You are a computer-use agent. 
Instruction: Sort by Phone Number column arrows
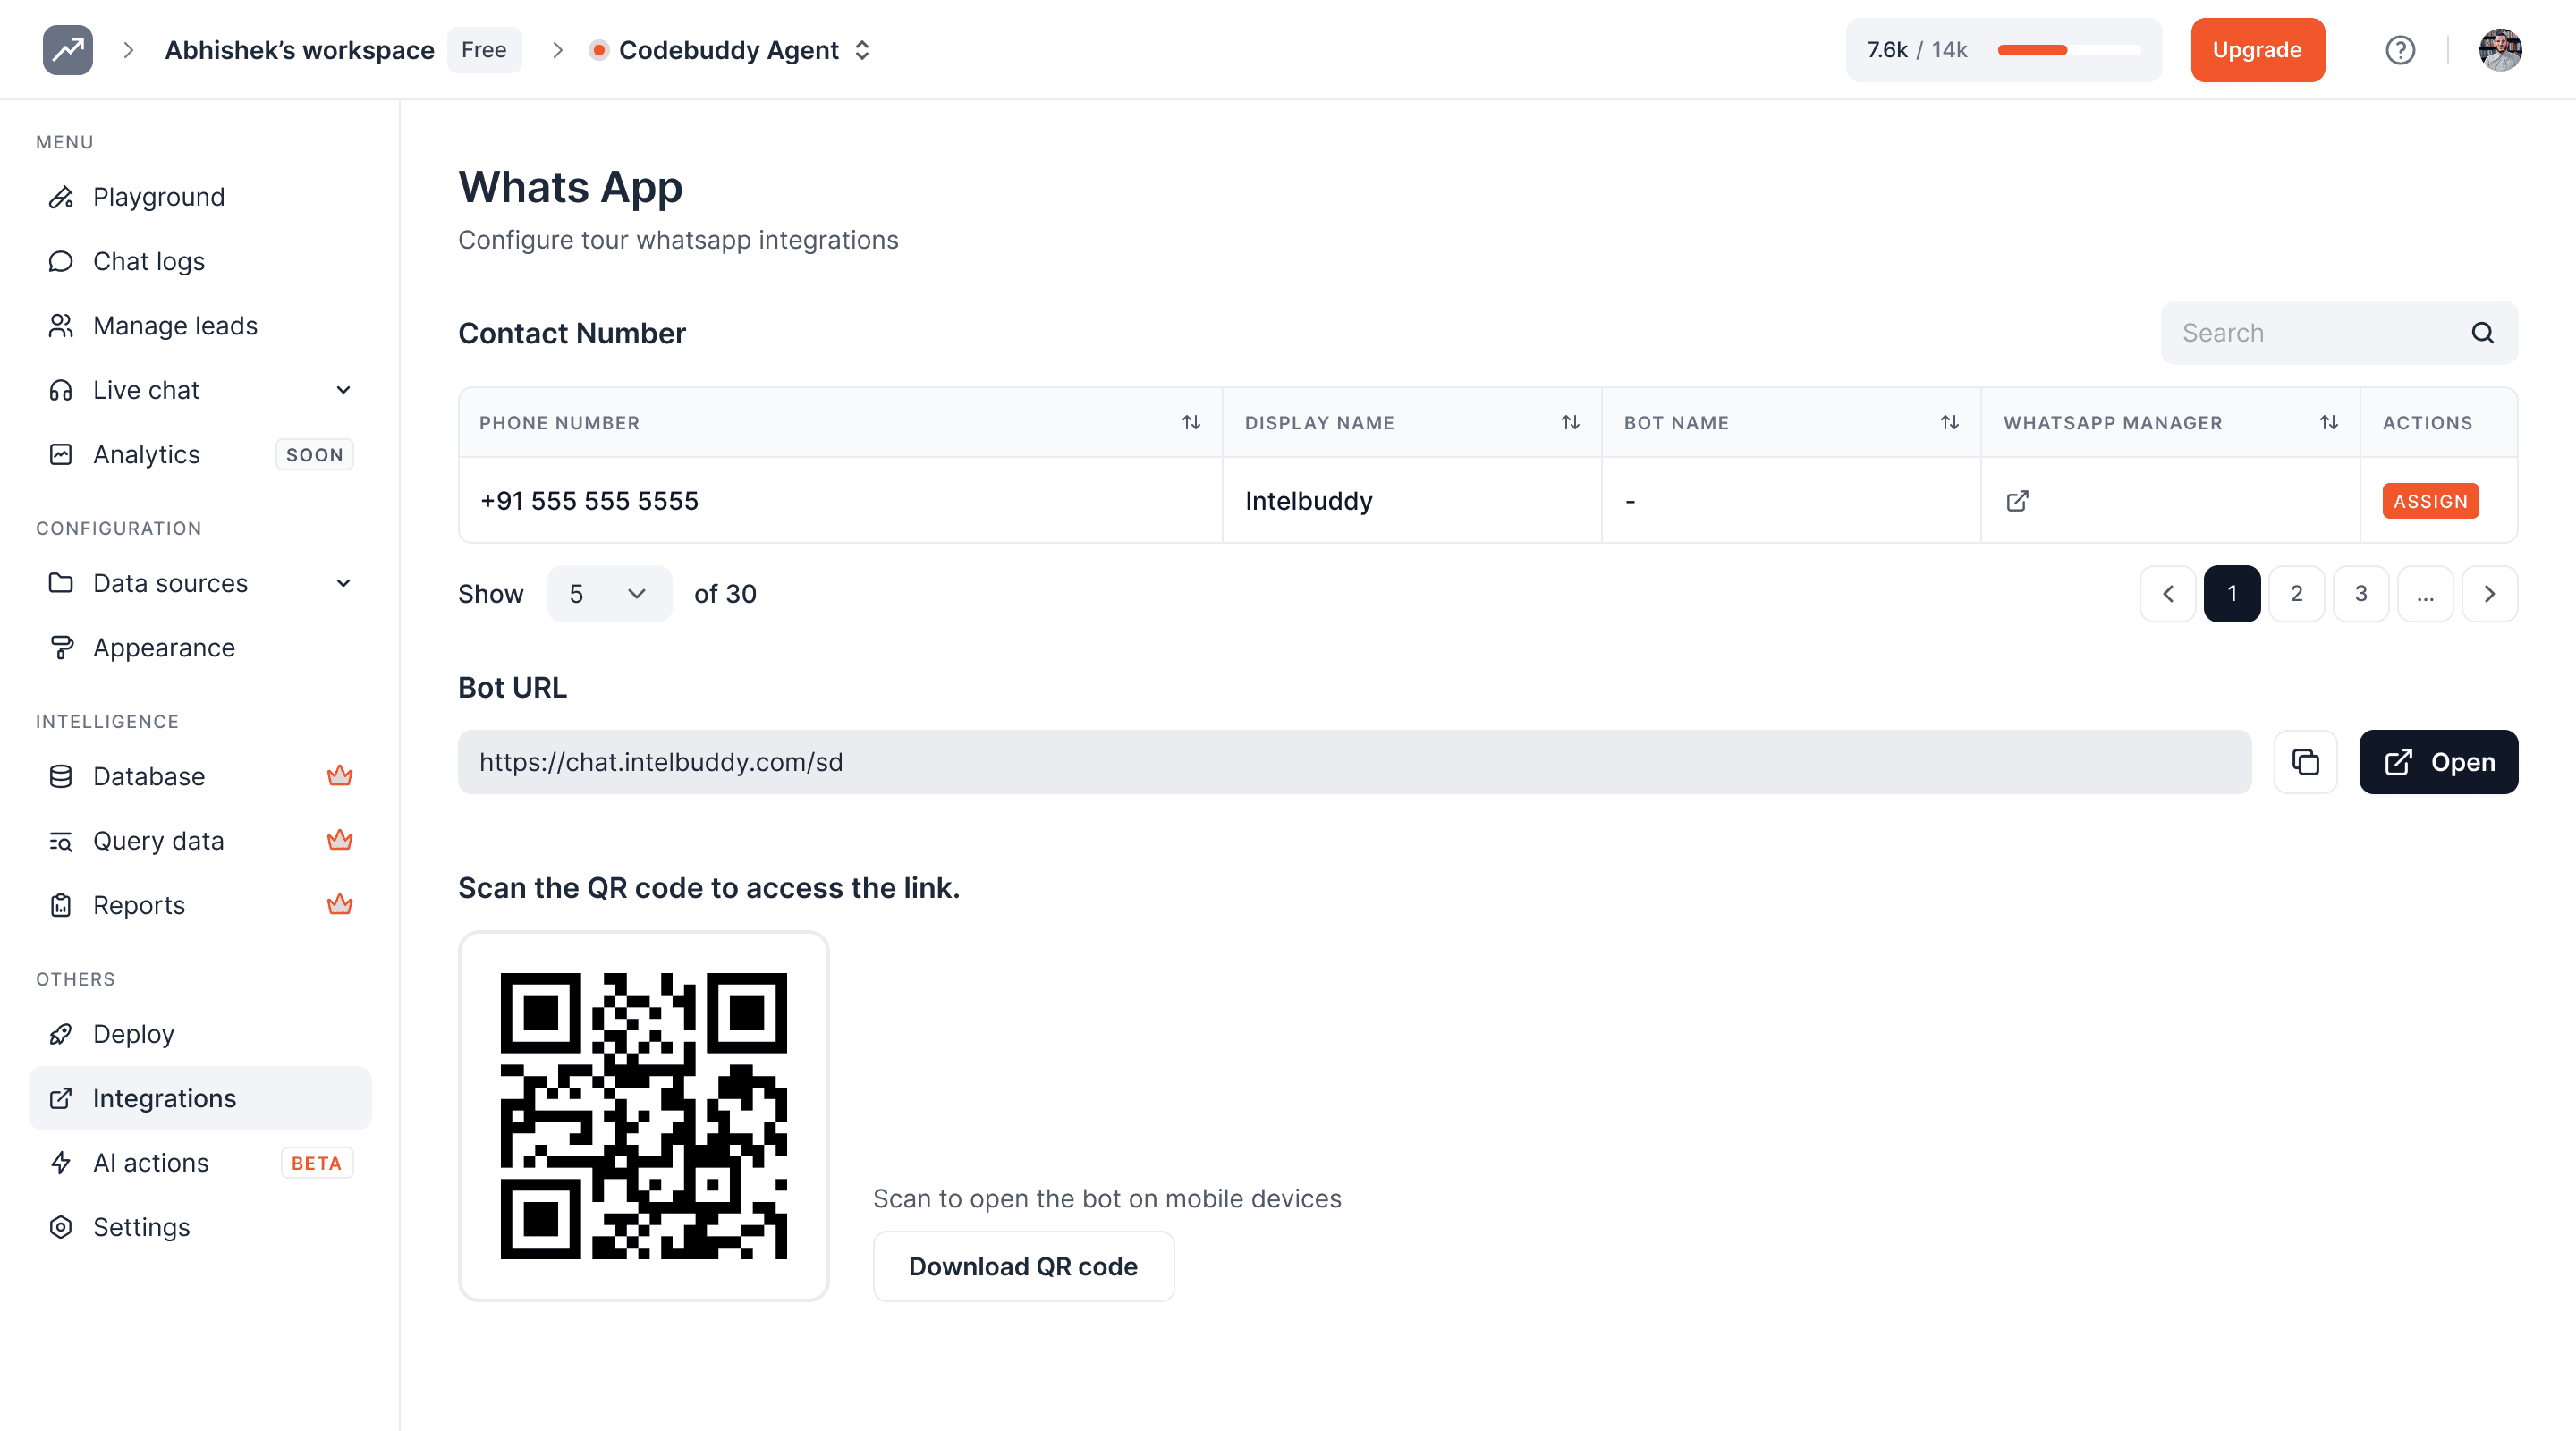(1190, 423)
